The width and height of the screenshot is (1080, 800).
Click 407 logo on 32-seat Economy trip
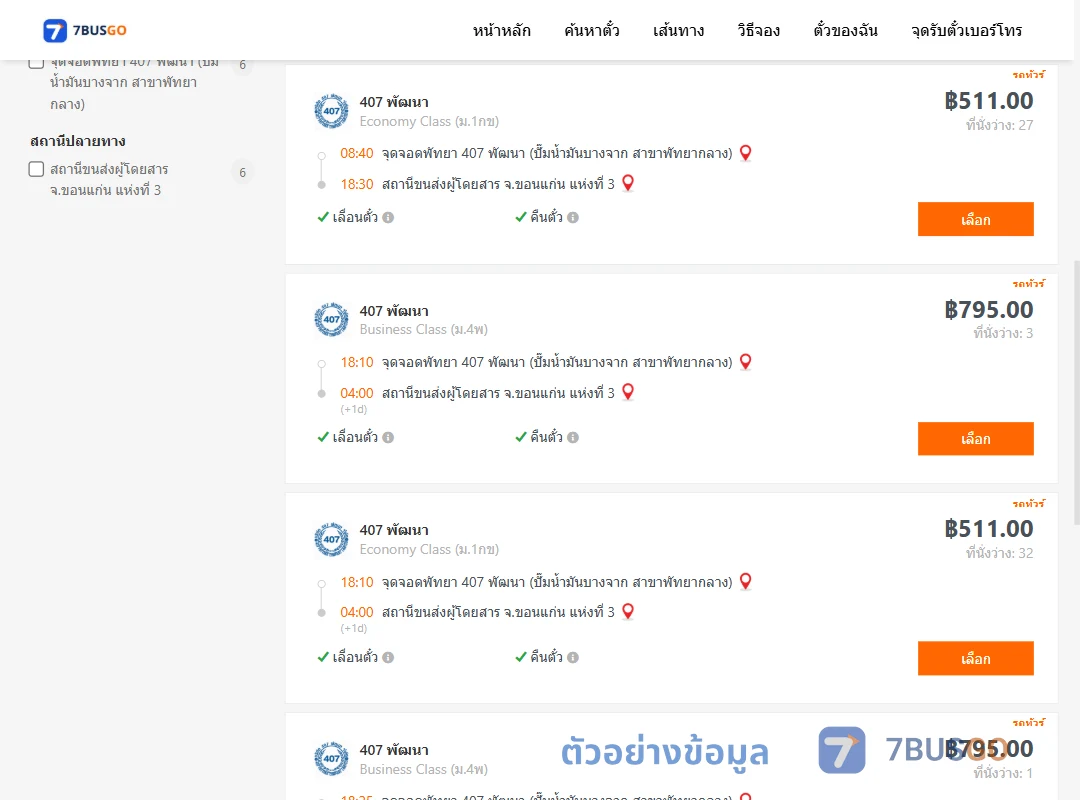(x=331, y=540)
